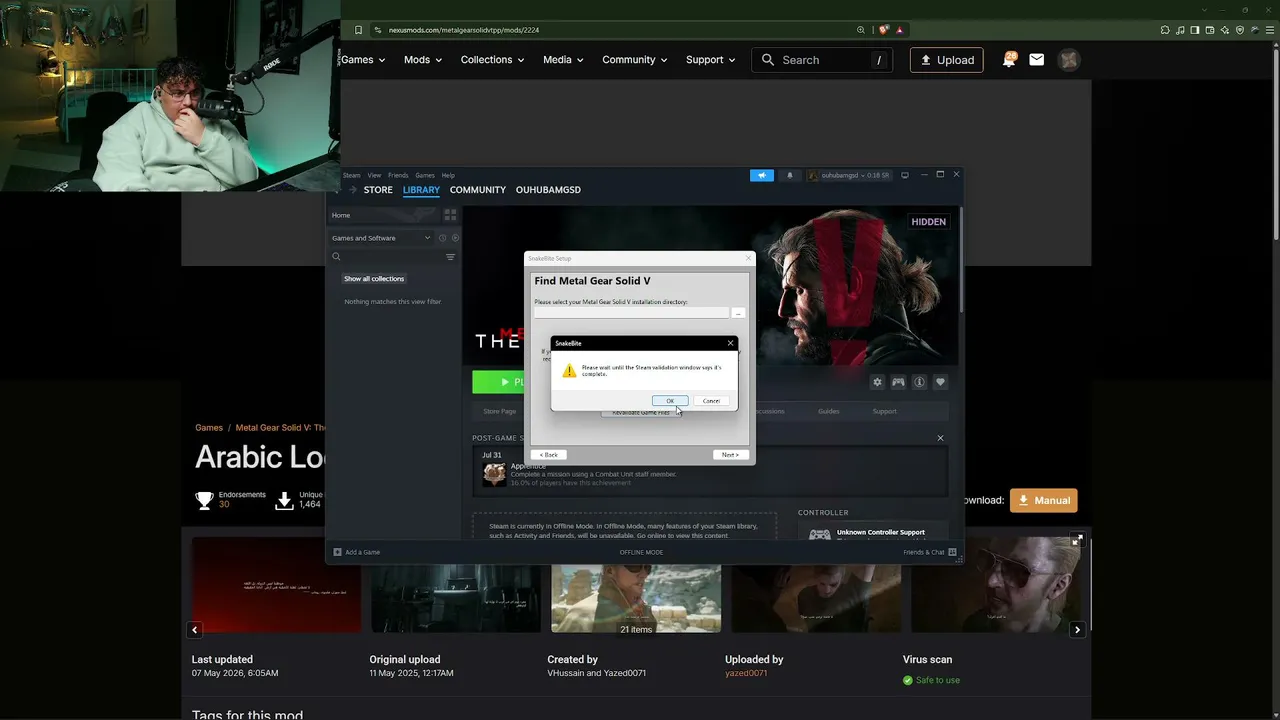Click Next in SnakeBite Setup
Viewport: 1280px width, 720px height.
(x=730, y=455)
